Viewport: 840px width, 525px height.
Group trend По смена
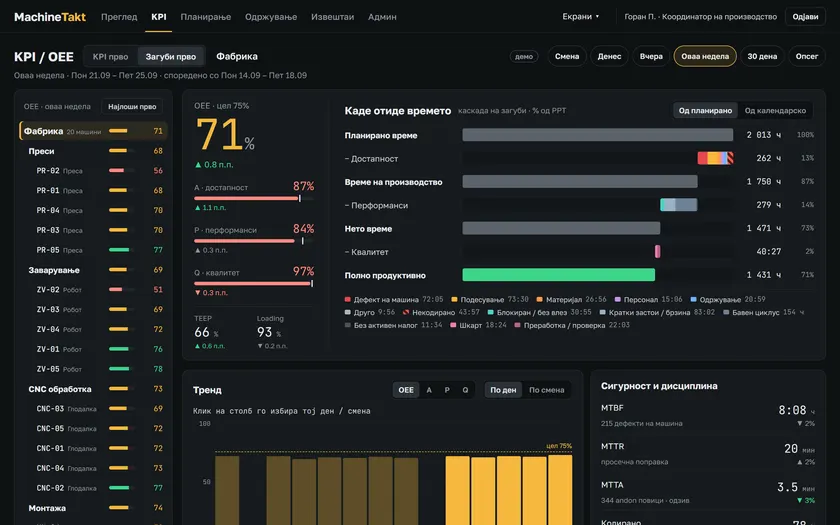tap(546, 390)
